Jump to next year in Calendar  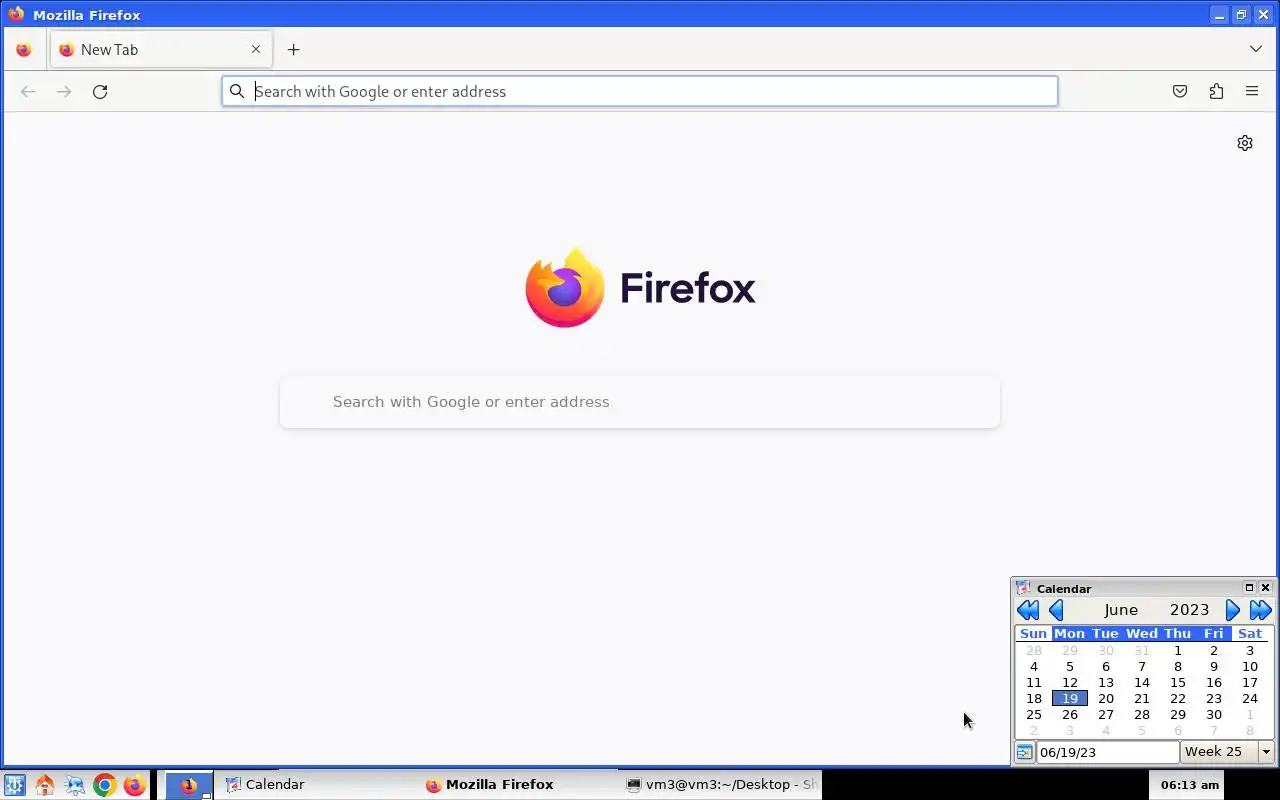[x=1261, y=610]
